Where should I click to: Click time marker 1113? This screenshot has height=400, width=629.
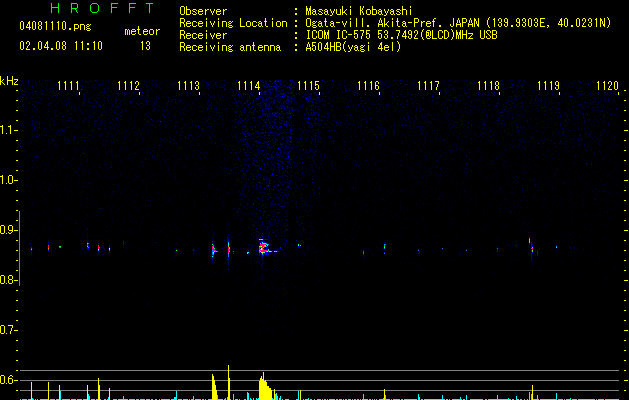189,86
